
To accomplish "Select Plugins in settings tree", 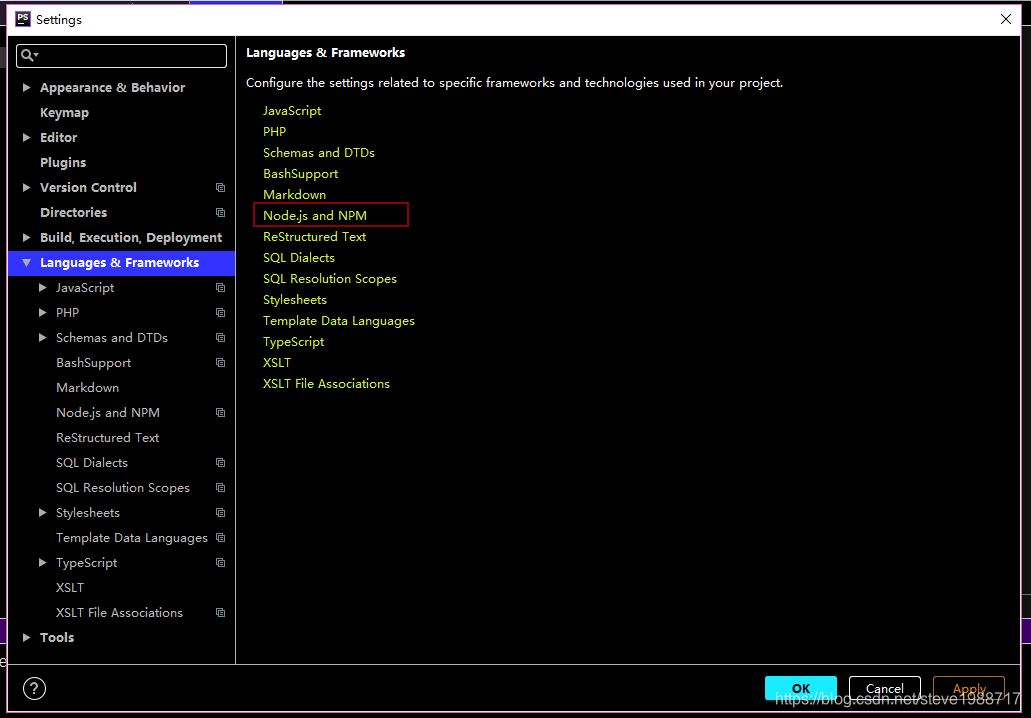I will (x=63, y=162).
